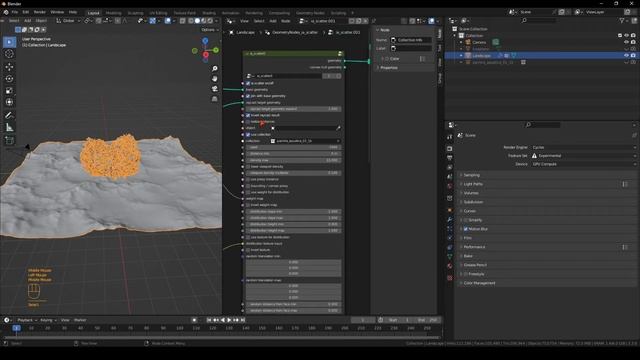Open the Edit menu
The height and width of the screenshot is (360, 640).
[x=26, y=12]
